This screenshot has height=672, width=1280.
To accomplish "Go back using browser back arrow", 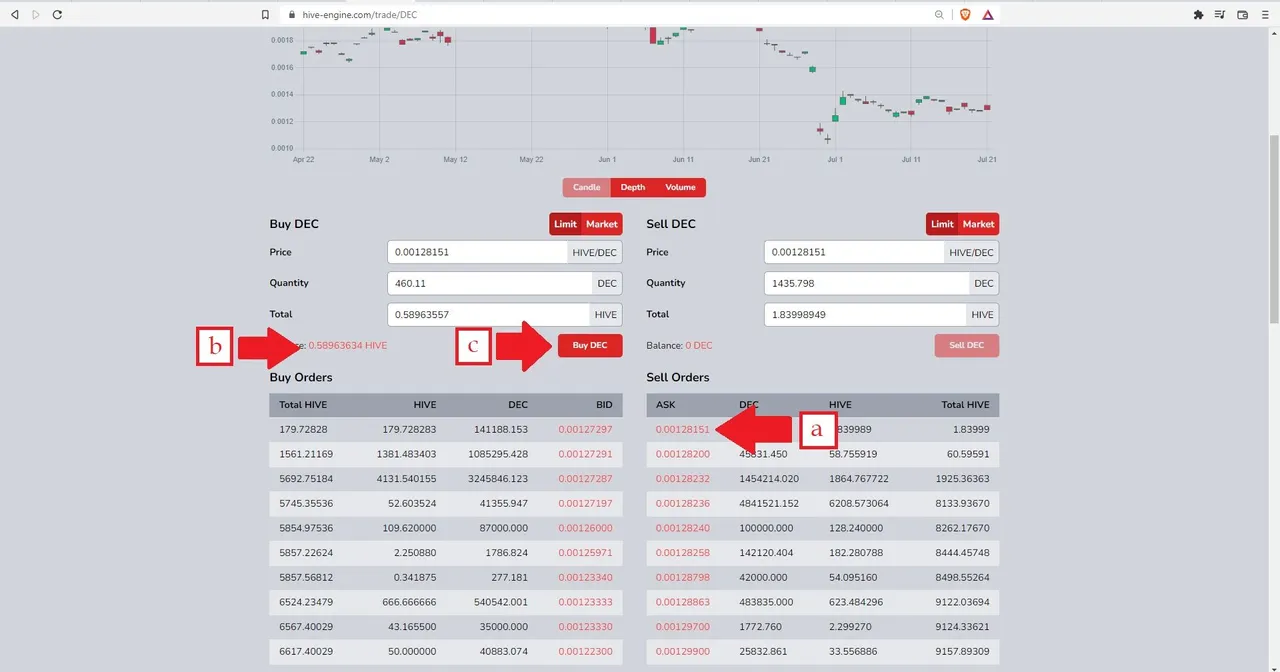I will pos(14,15).
